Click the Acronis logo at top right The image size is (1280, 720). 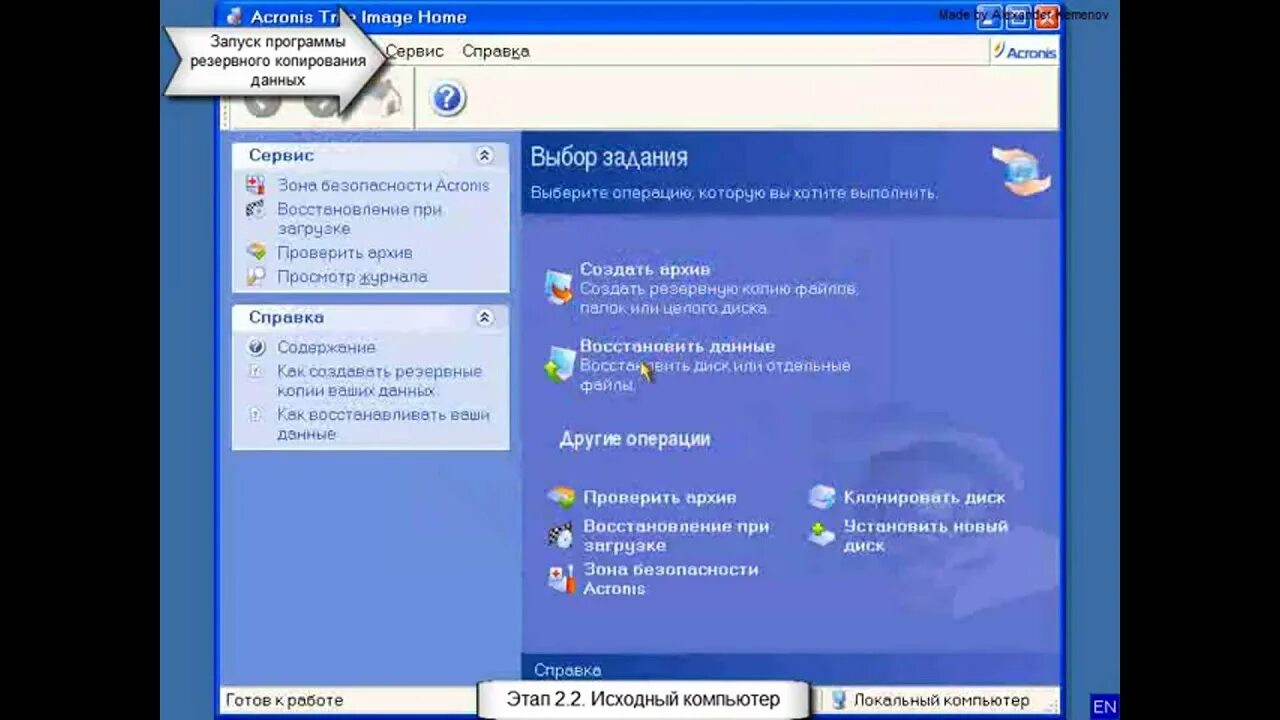1025,51
